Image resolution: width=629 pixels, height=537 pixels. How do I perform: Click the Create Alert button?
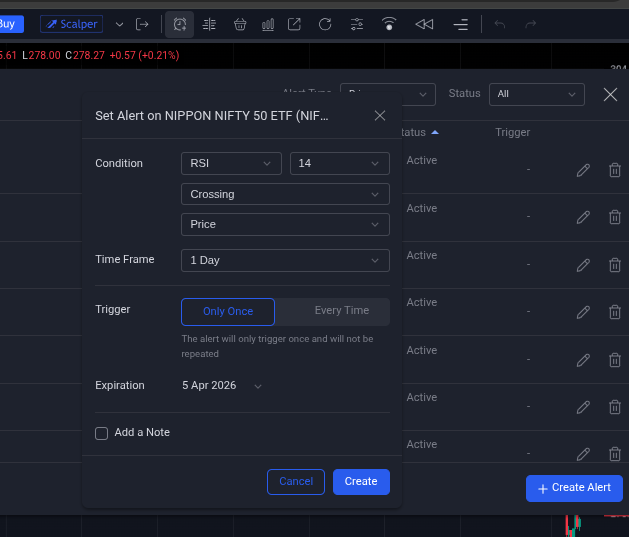point(574,488)
